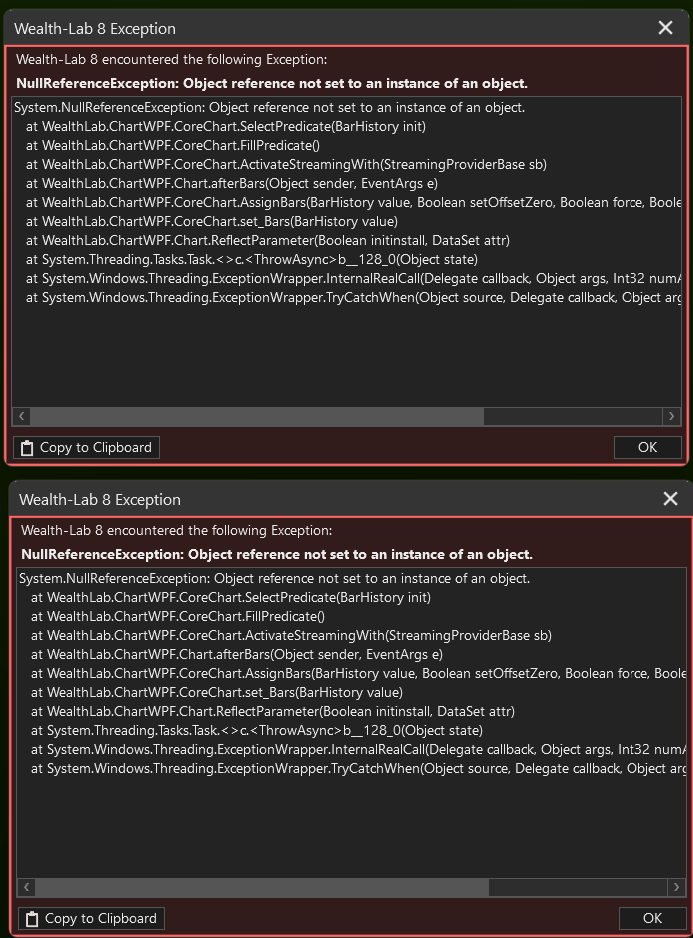
Task: Click Copy to Clipboard in lower dialog
Action: point(91,918)
